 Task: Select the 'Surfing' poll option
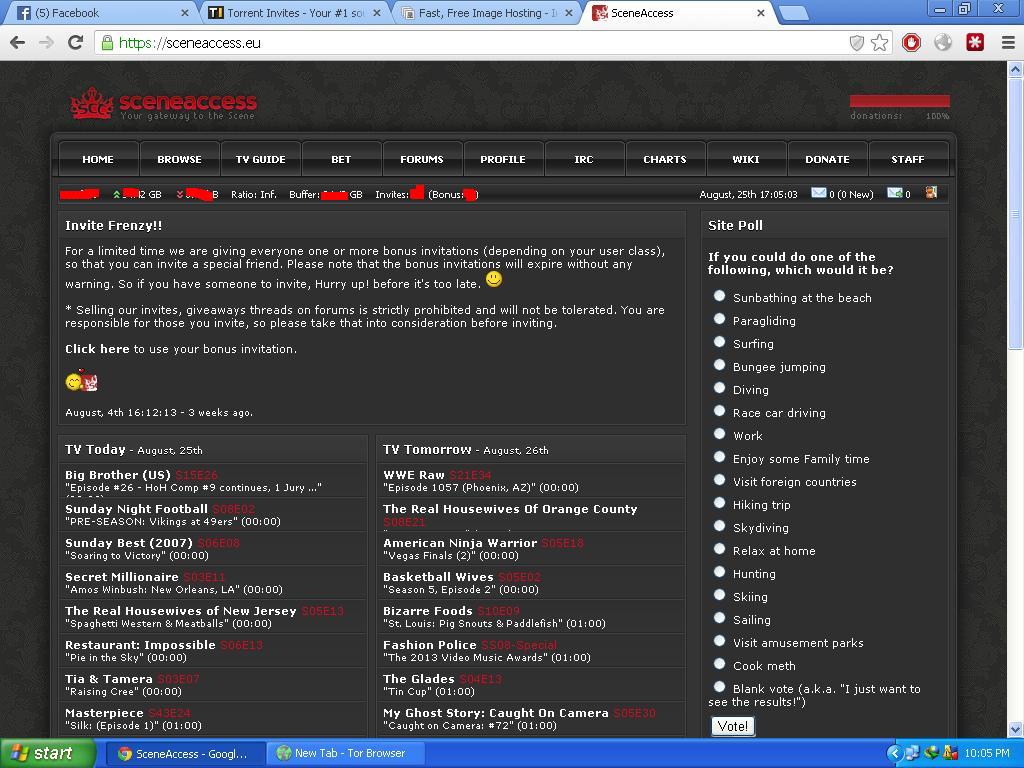(x=720, y=342)
